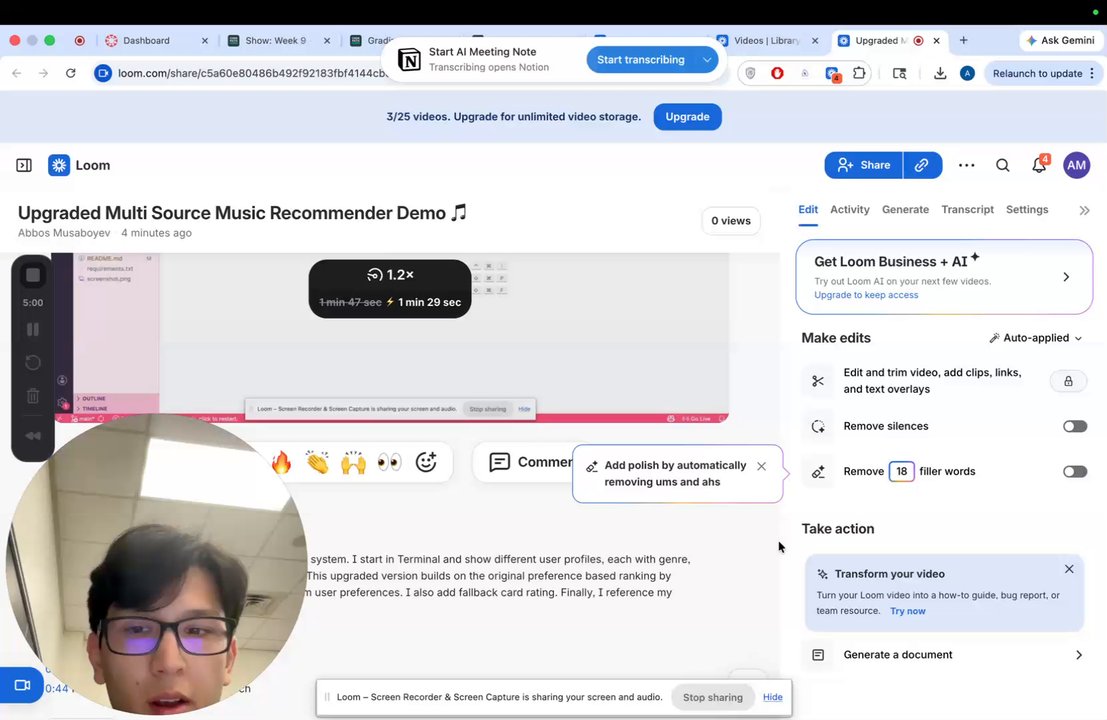Switch to the Transcript tab

pos(967,210)
